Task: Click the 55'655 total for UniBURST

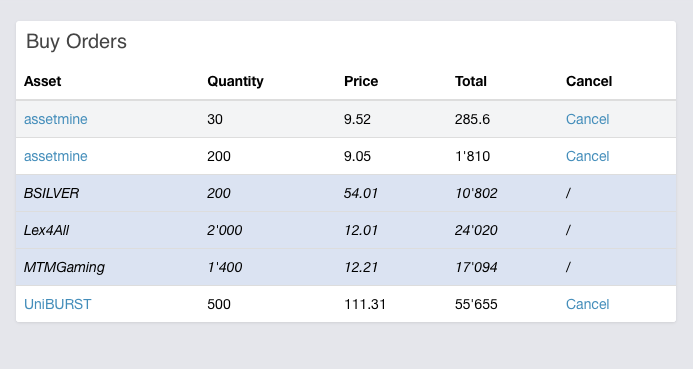Action: click(476, 304)
